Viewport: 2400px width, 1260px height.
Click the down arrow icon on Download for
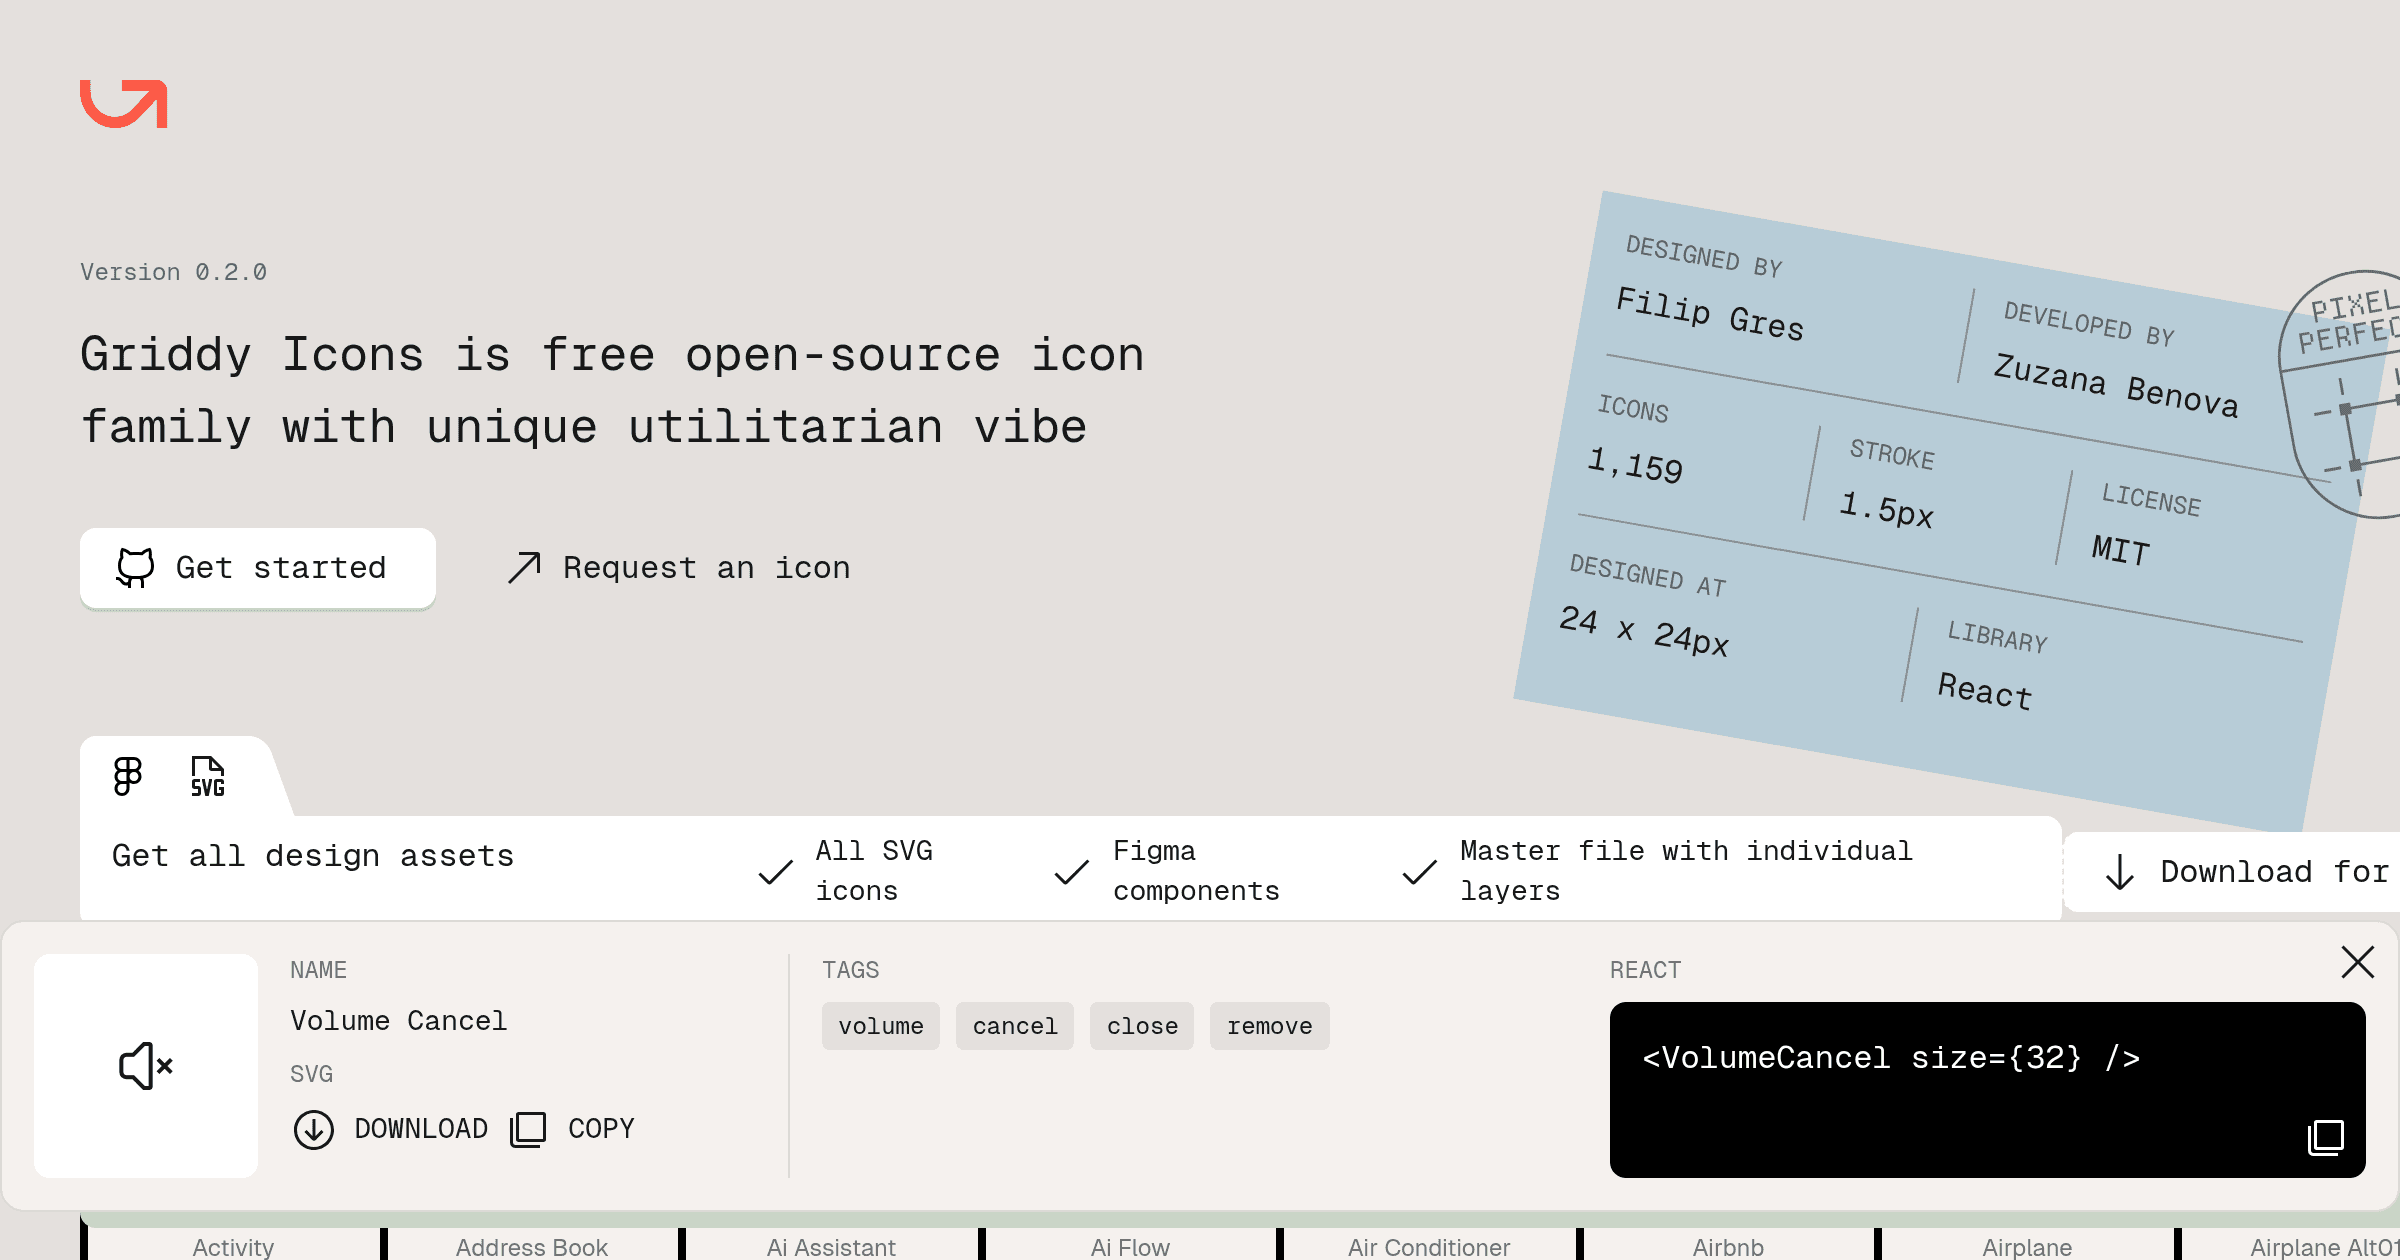pos(2120,872)
